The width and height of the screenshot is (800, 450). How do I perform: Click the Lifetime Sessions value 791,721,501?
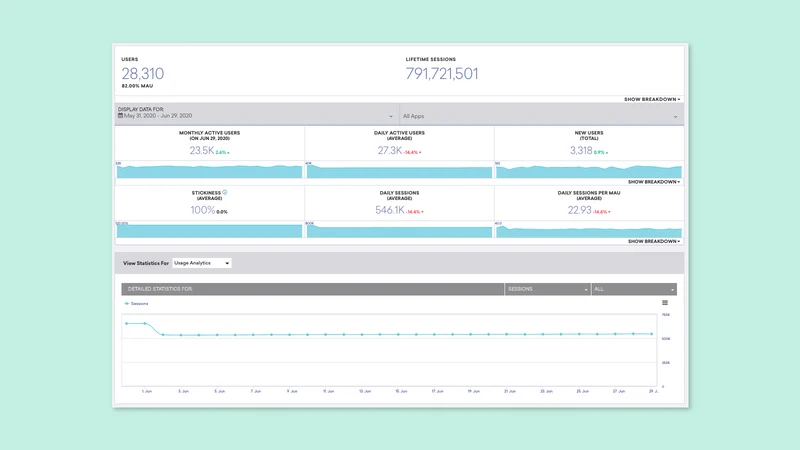click(442, 74)
